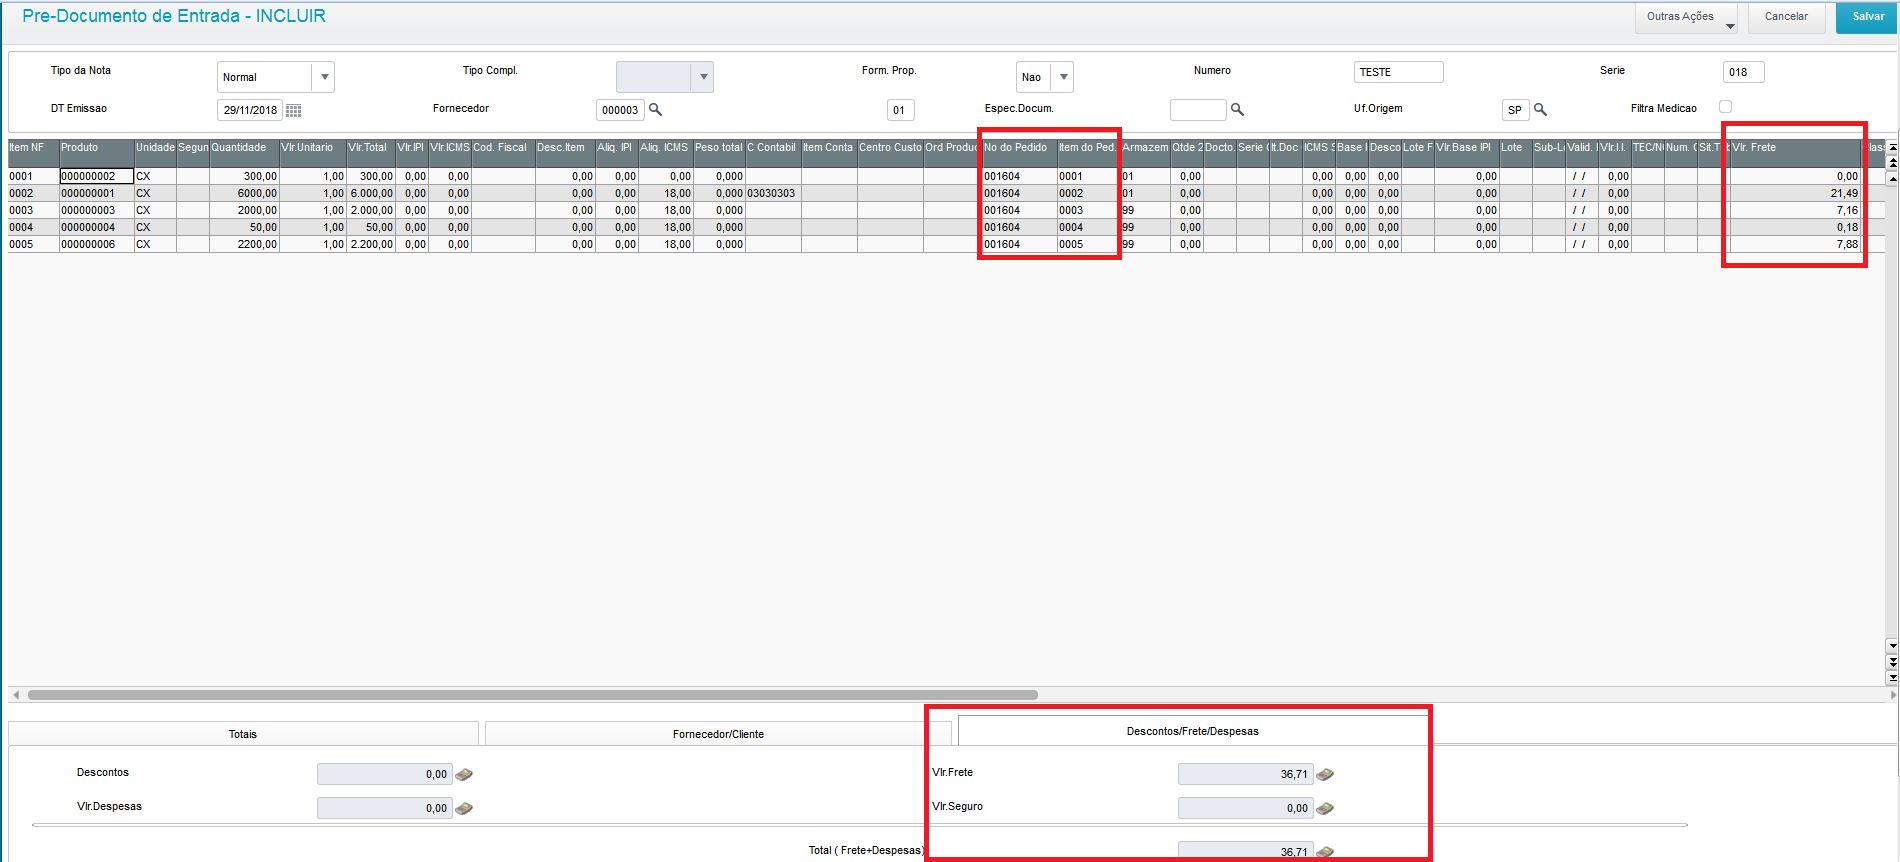The height and width of the screenshot is (862, 1900).
Task: Click the grid scroll-right arrow
Action: tap(1892, 695)
